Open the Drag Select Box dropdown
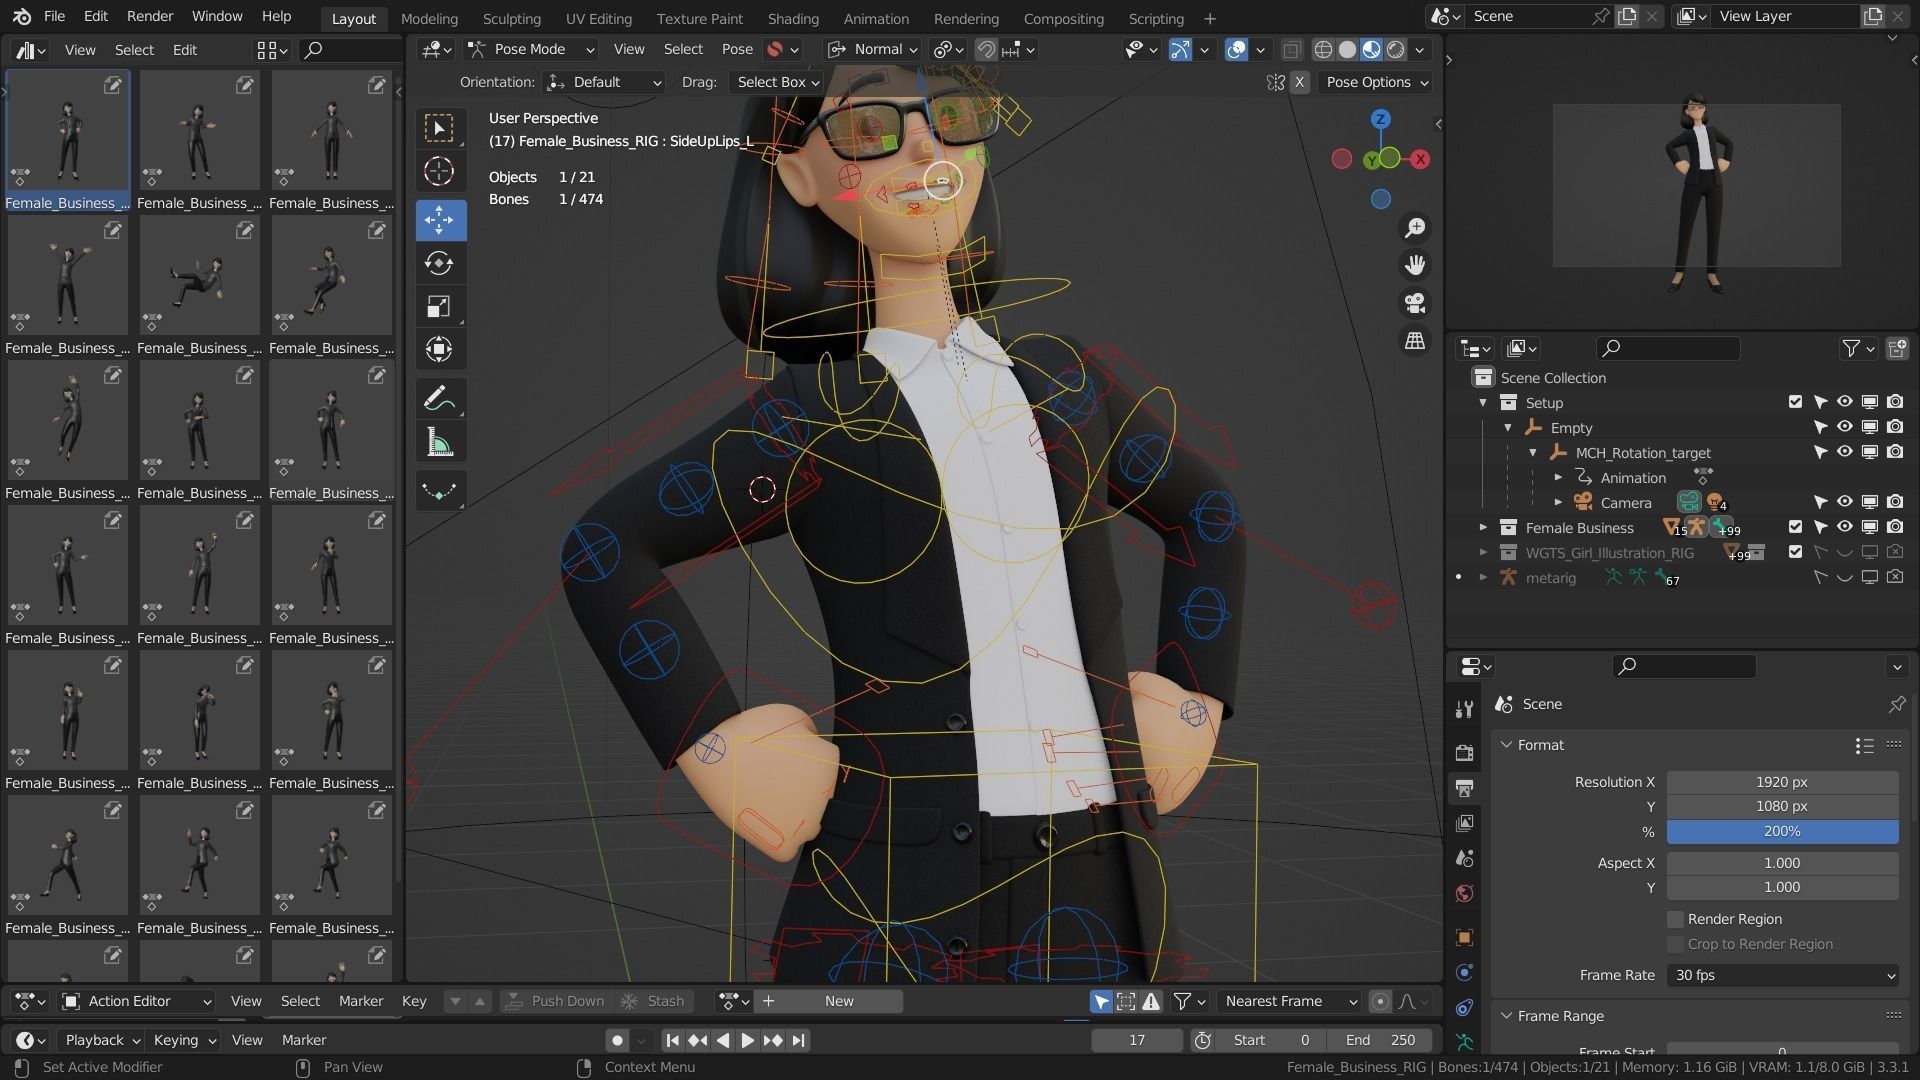This screenshot has width=1920, height=1080. coord(777,82)
